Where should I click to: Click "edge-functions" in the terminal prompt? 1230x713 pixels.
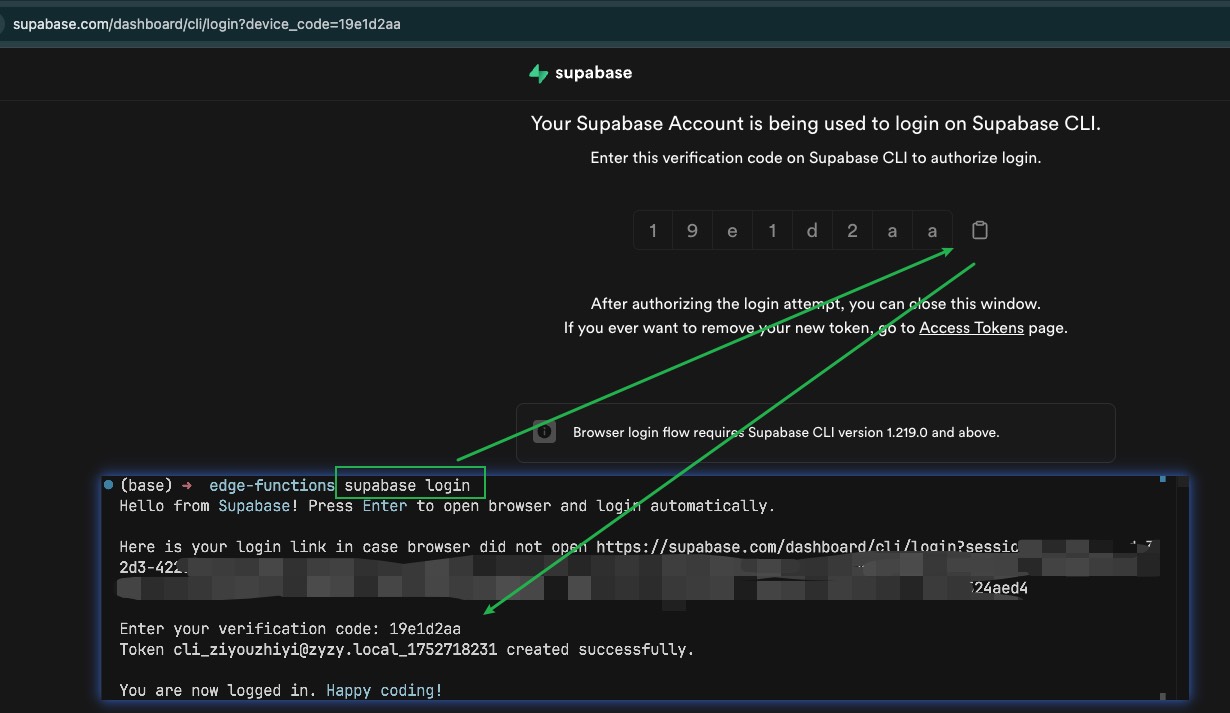272,486
